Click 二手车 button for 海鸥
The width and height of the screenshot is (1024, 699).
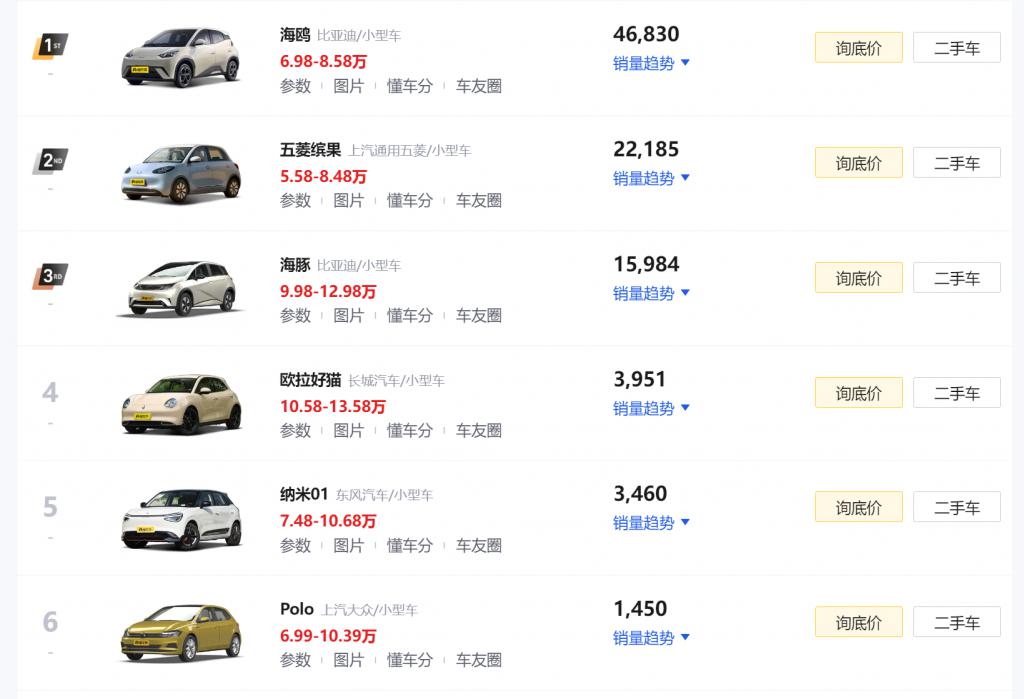click(956, 48)
